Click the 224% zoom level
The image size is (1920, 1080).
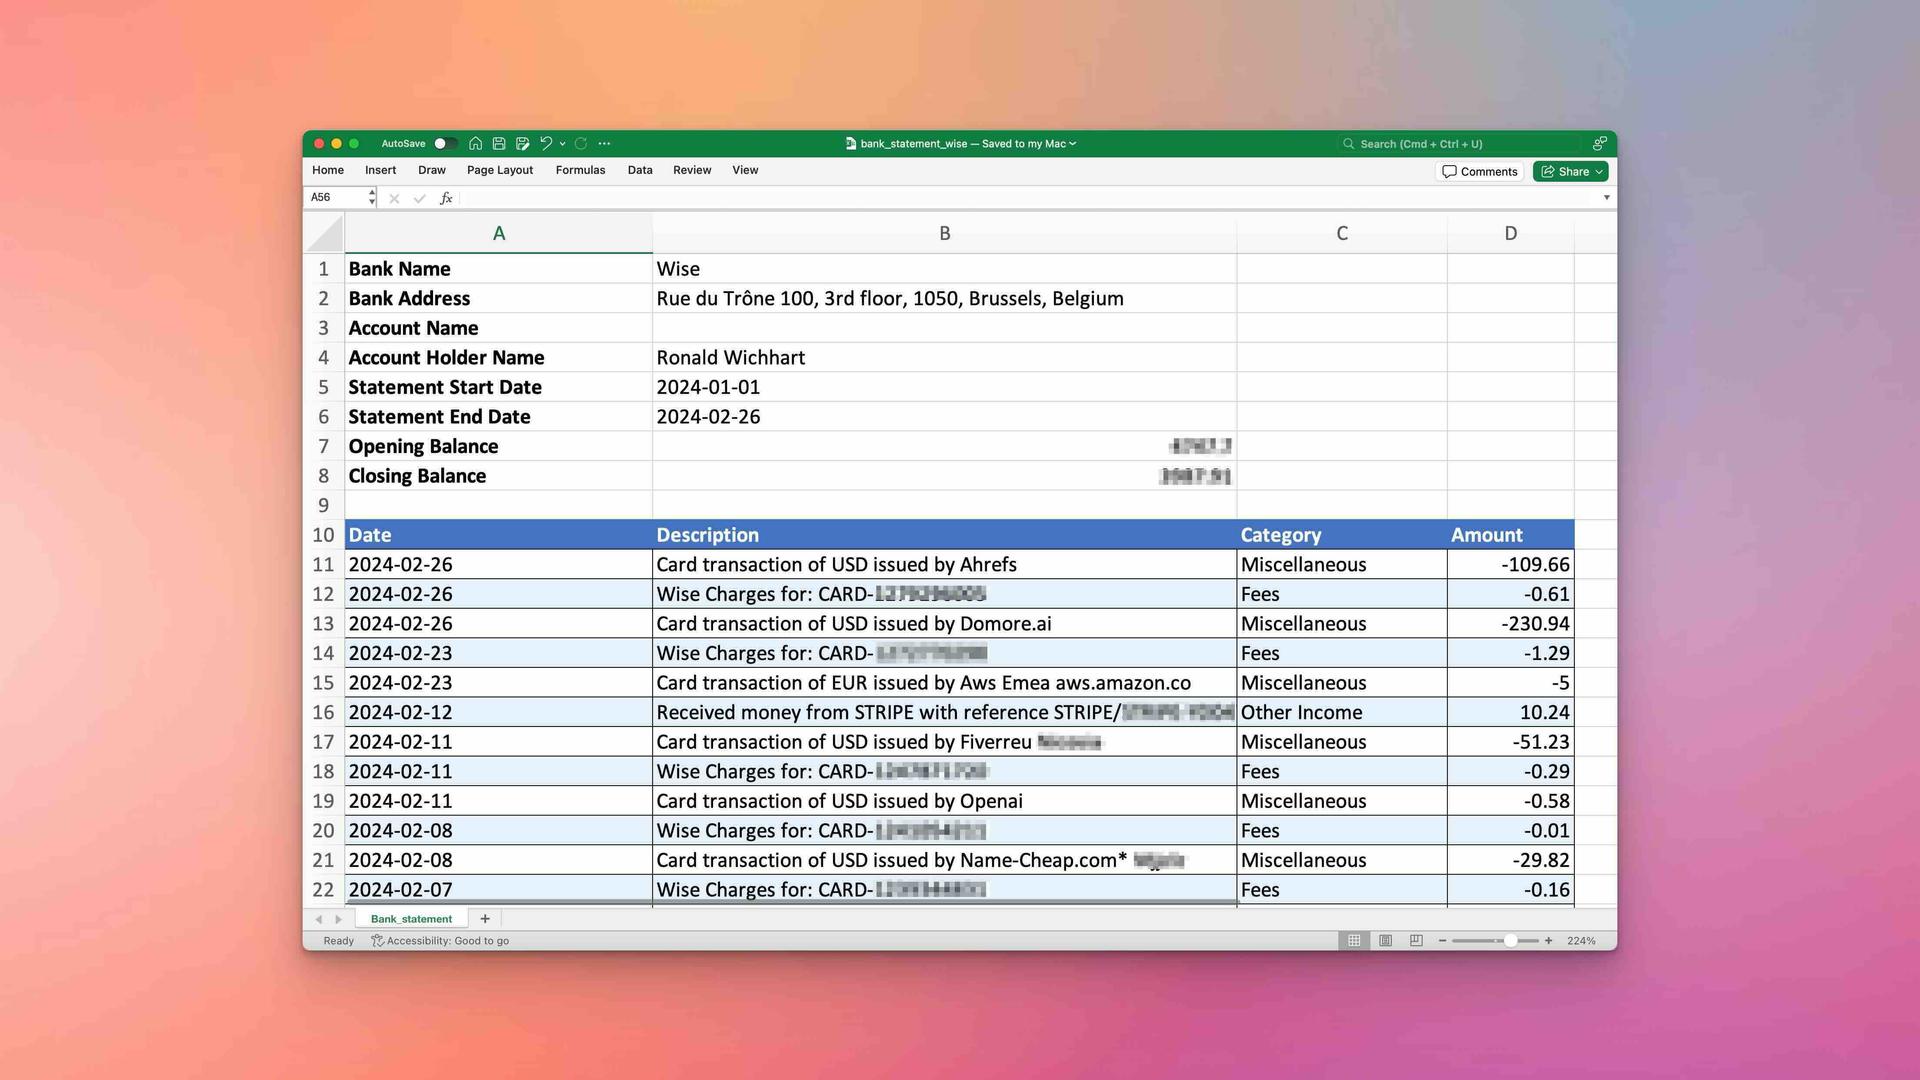click(x=1581, y=941)
